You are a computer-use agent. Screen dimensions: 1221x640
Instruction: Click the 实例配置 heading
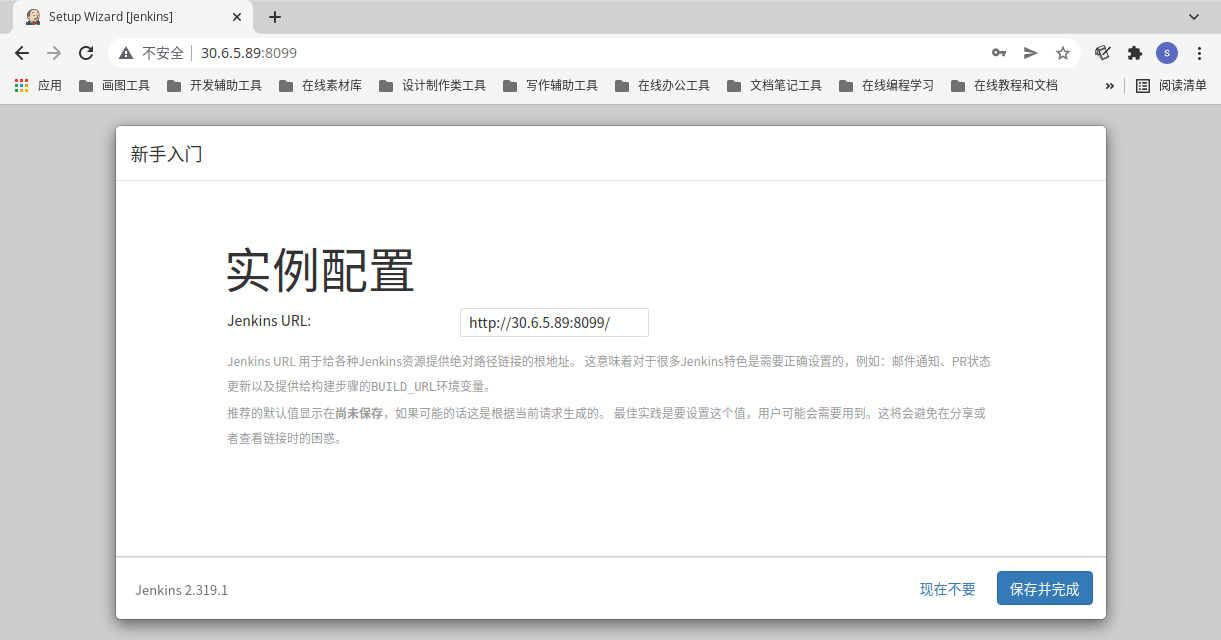pyautogui.click(x=320, y=269)
